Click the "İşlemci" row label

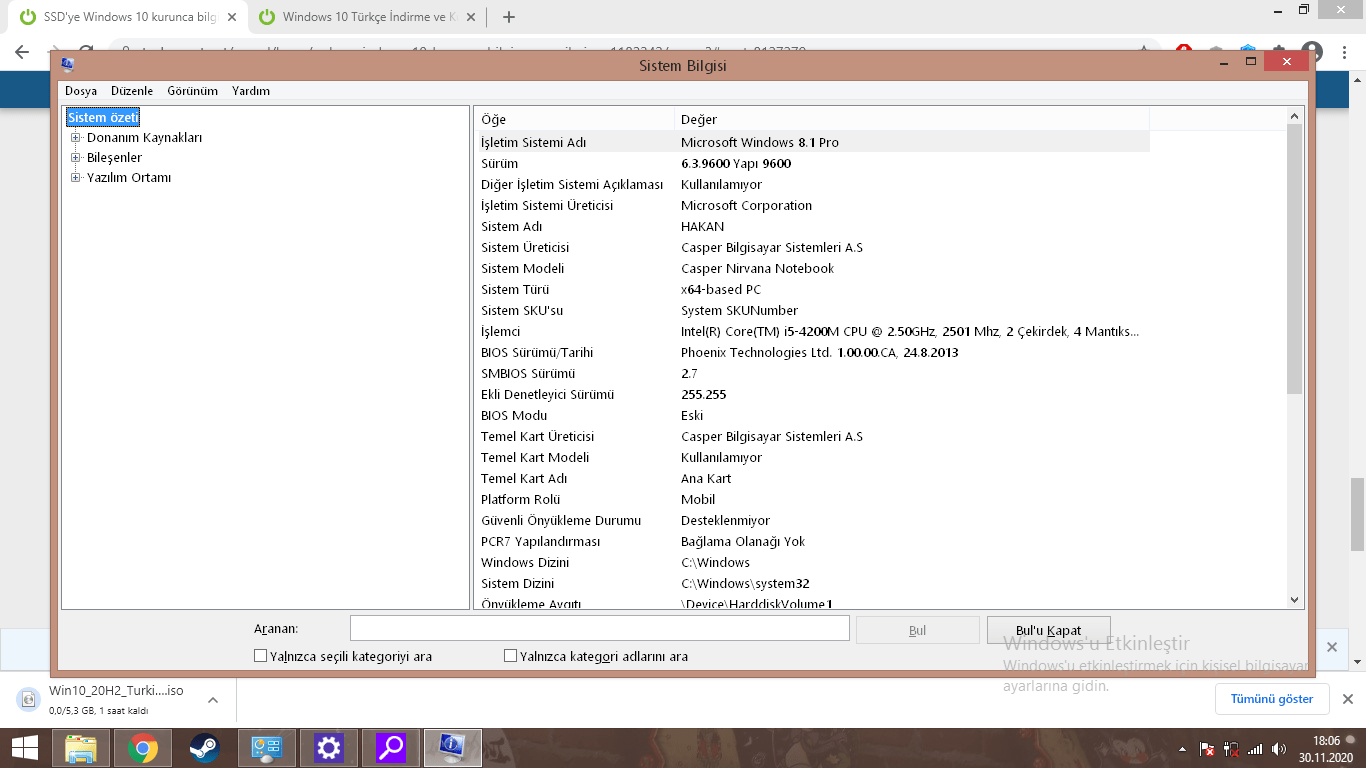[501, 331]
